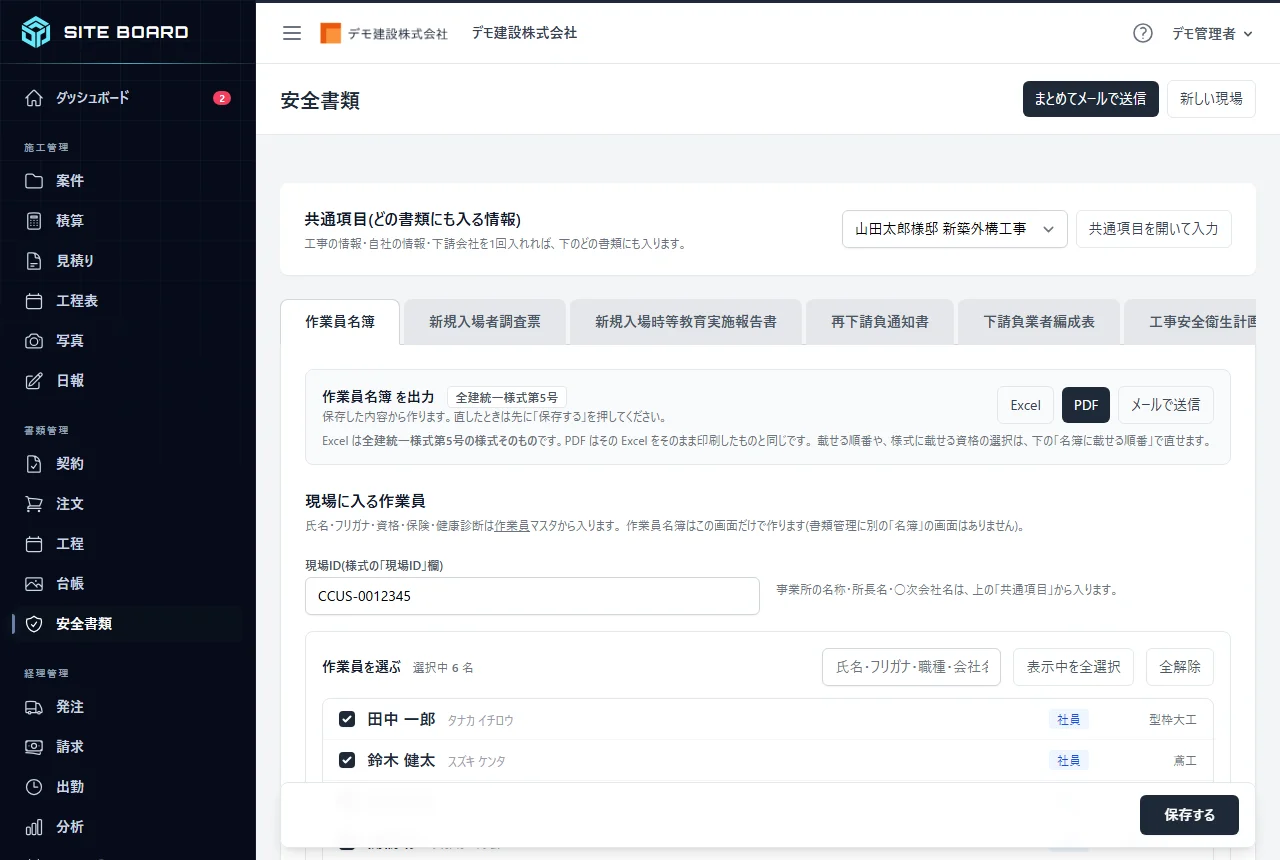Switch to the 新規入場者調査票 tab
1280x860 pixels.
point(485,322)
